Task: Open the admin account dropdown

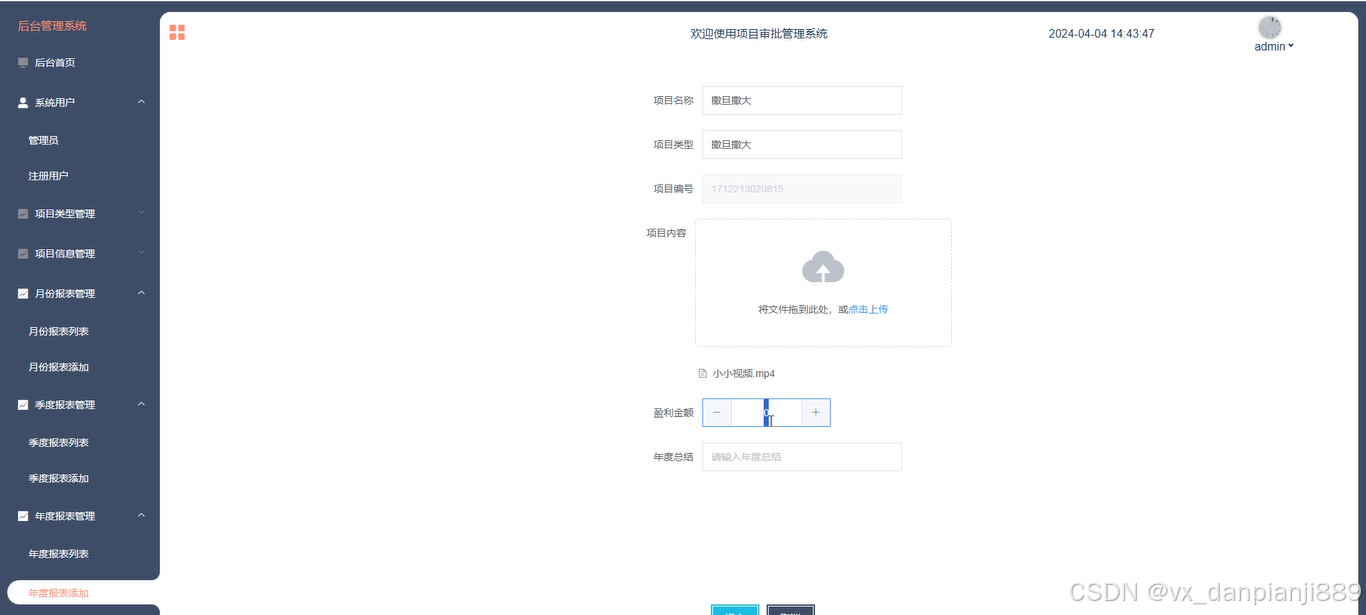Action: pos(1274,46)
